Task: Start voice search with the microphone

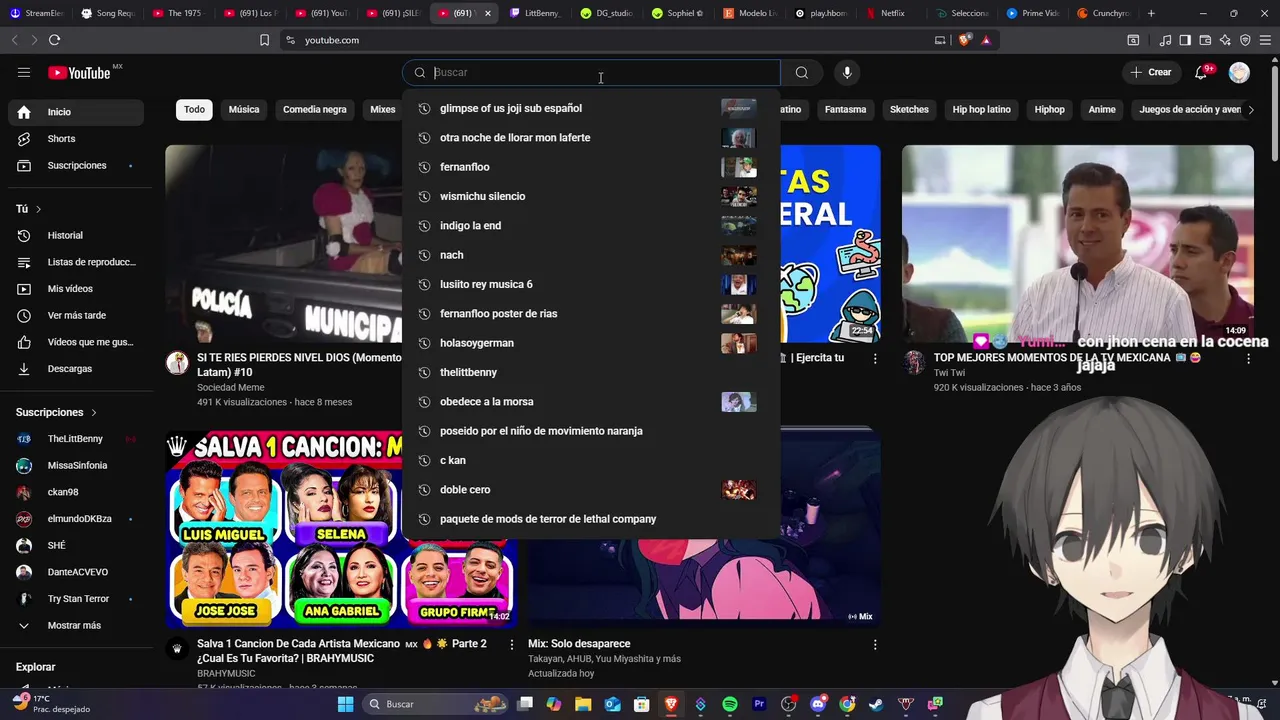Action: [x=847, y=72]
